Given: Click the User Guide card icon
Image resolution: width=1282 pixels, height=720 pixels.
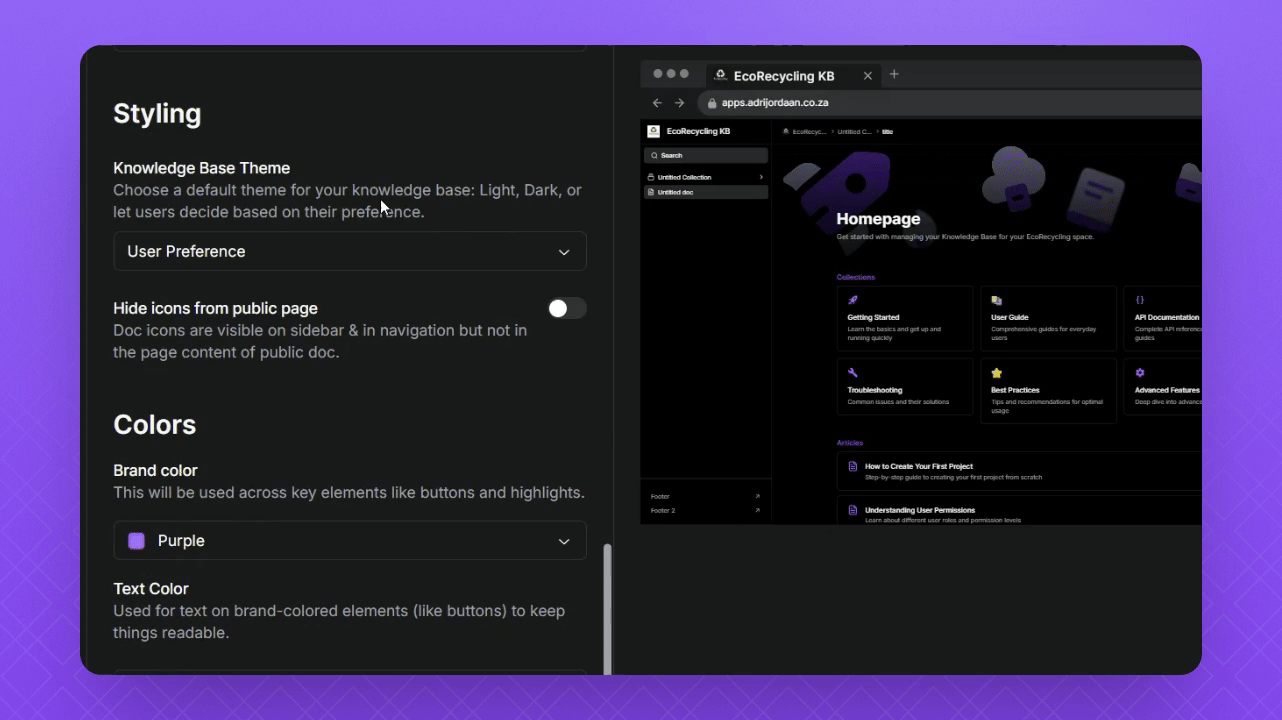Looking at the screenshot, I should point(997,300).
